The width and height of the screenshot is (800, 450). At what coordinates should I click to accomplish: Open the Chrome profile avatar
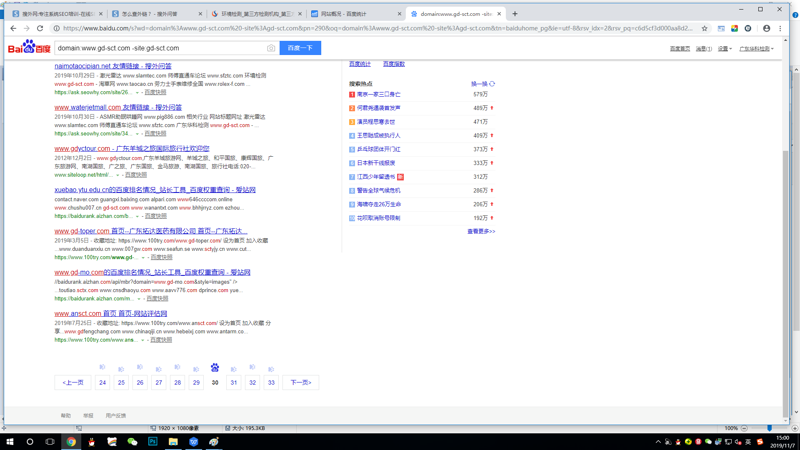[766, 29]
